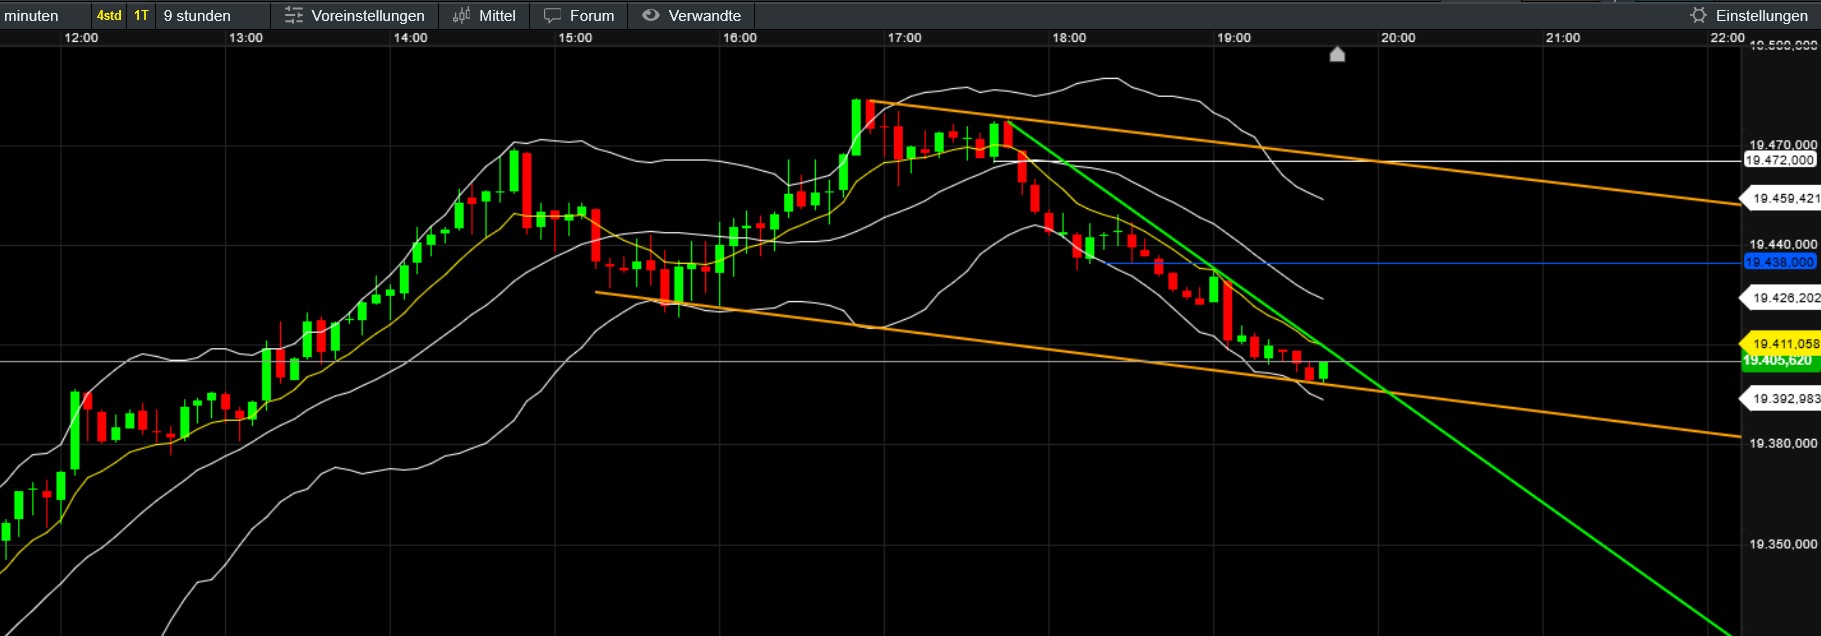Select the yellow 19.411,058 price tag
This screenshot has width=1821, height=636.
pyautogui.click(x=1781, y=343)
